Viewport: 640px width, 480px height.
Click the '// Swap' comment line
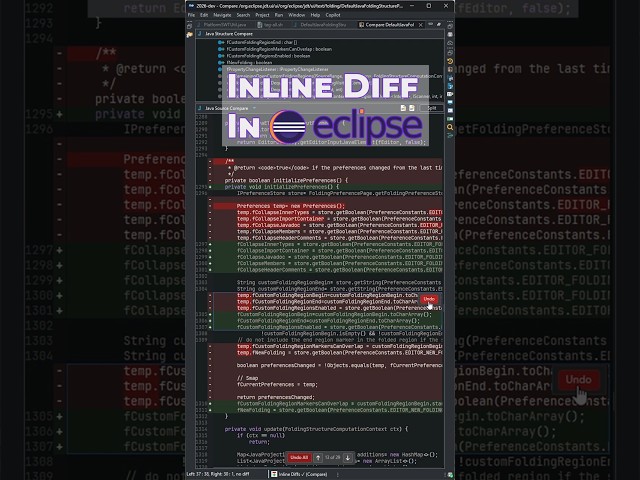point(247,378)
